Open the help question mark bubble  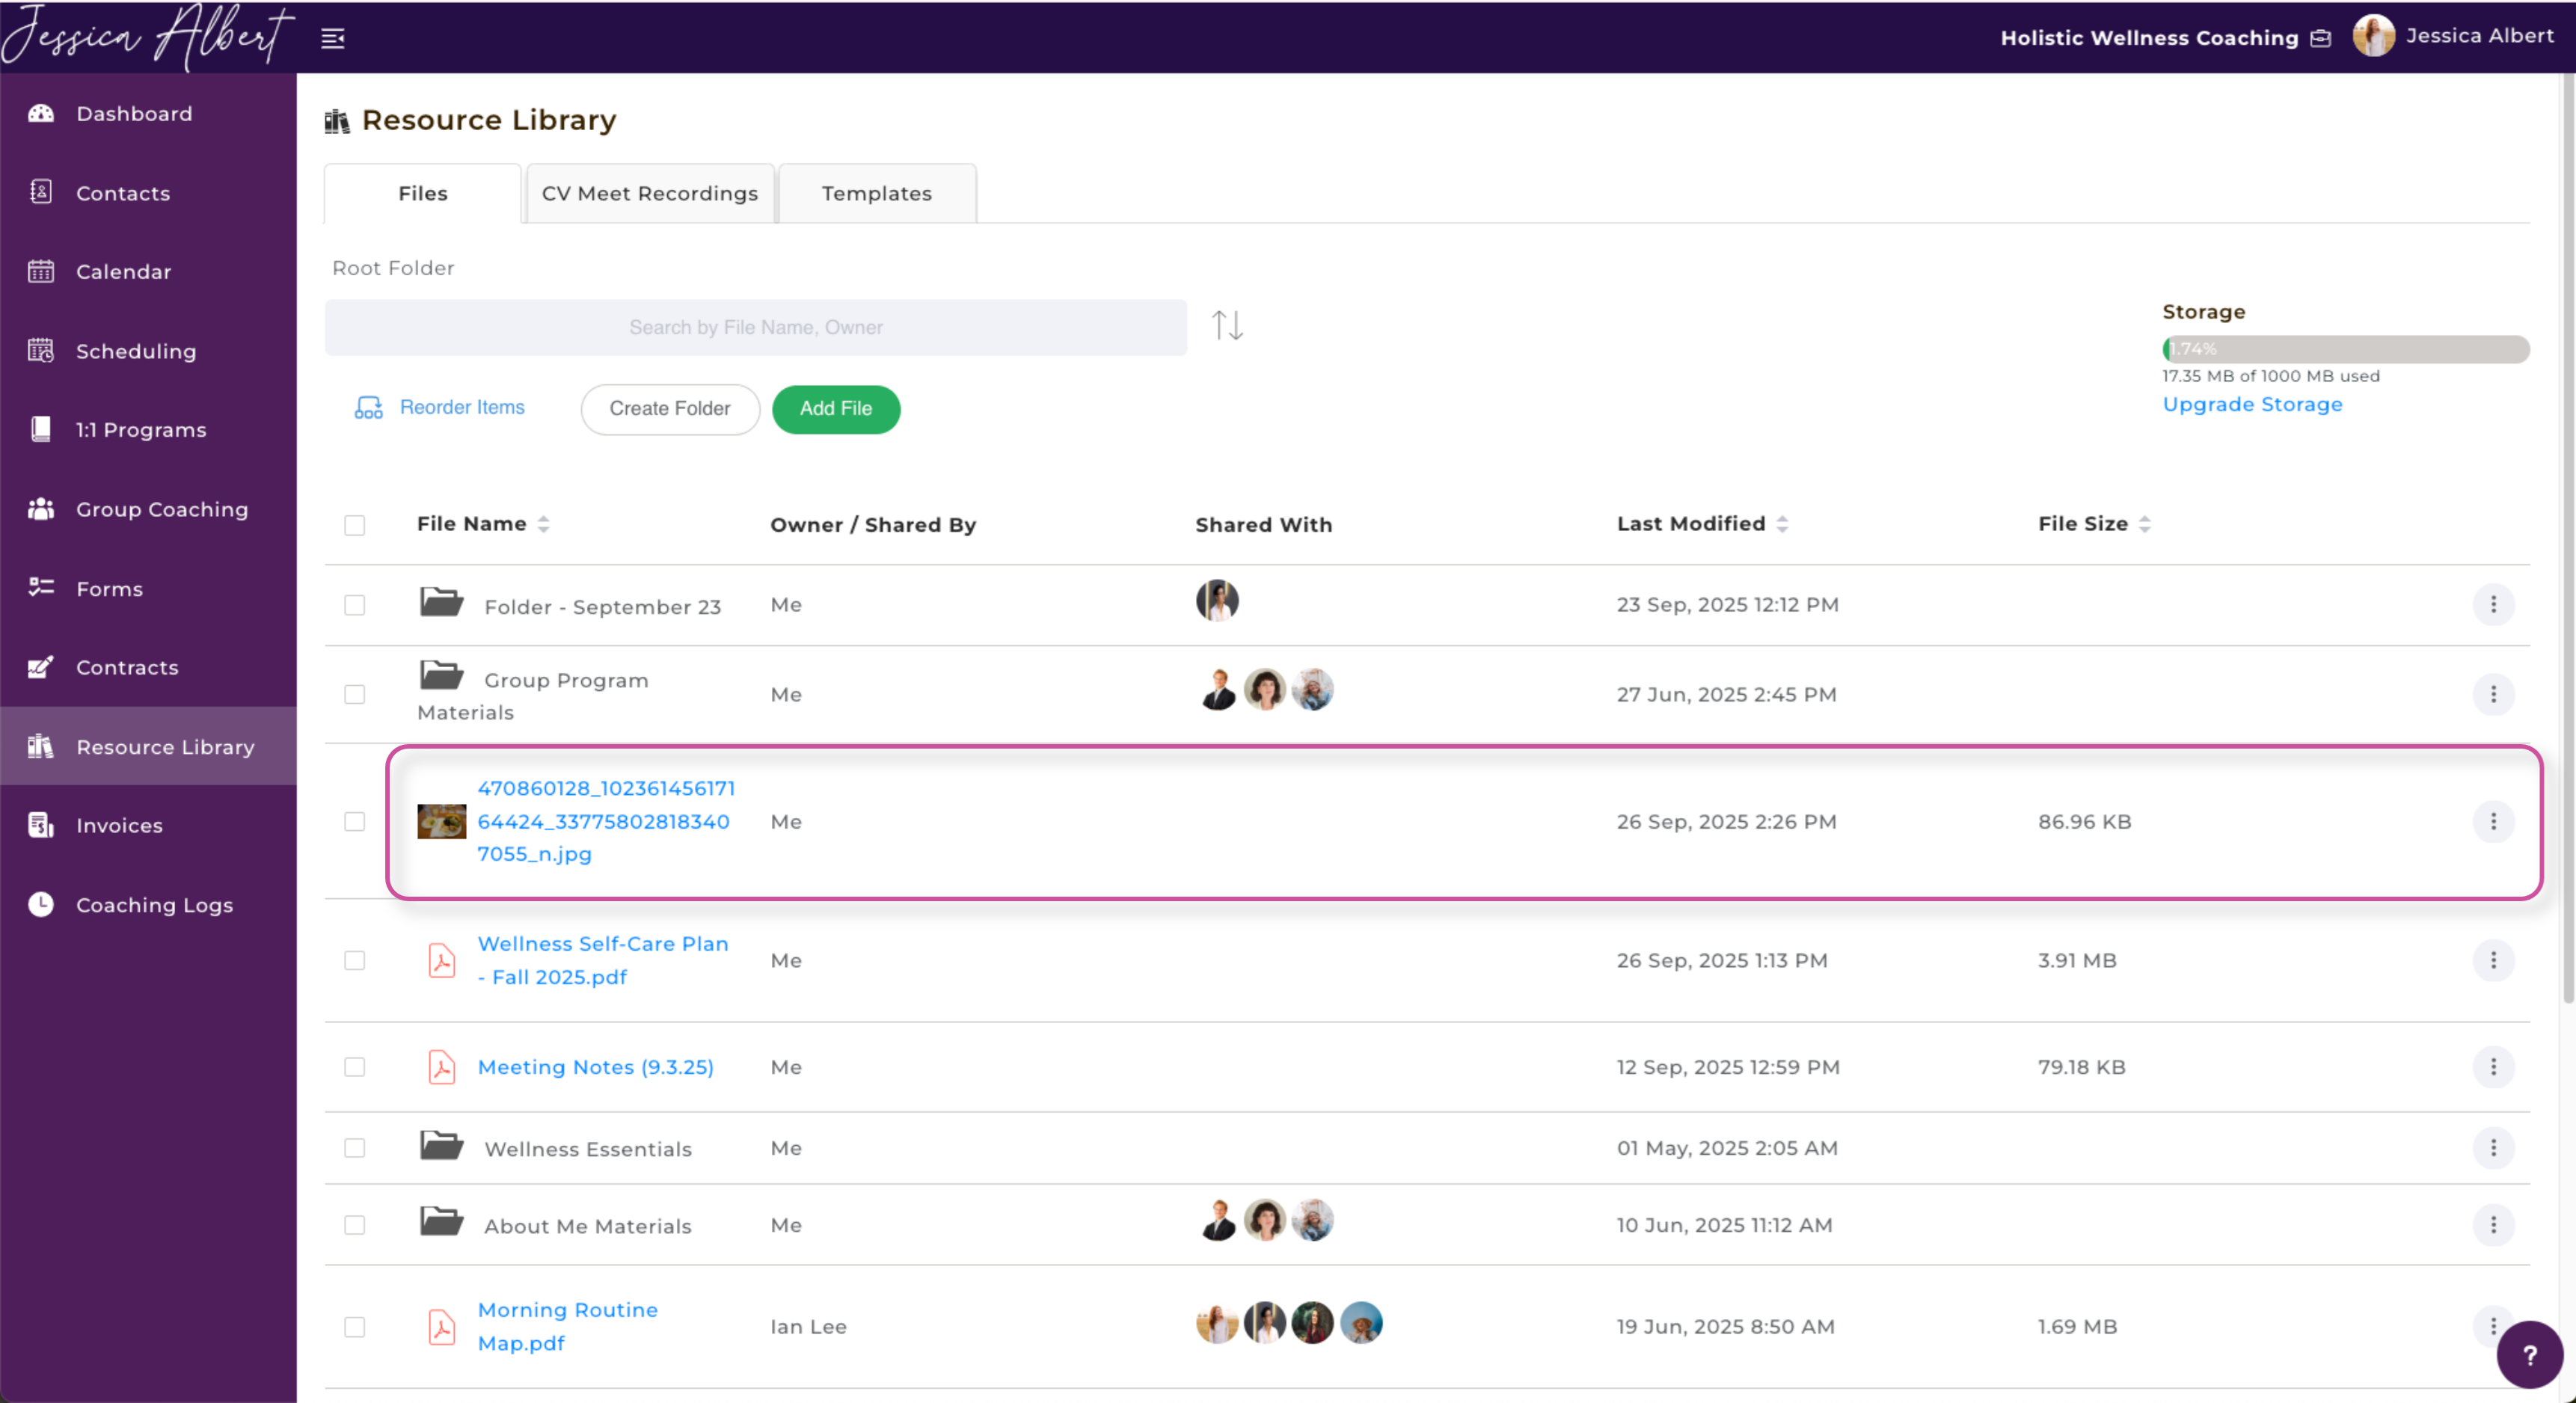[2529, 1354]
